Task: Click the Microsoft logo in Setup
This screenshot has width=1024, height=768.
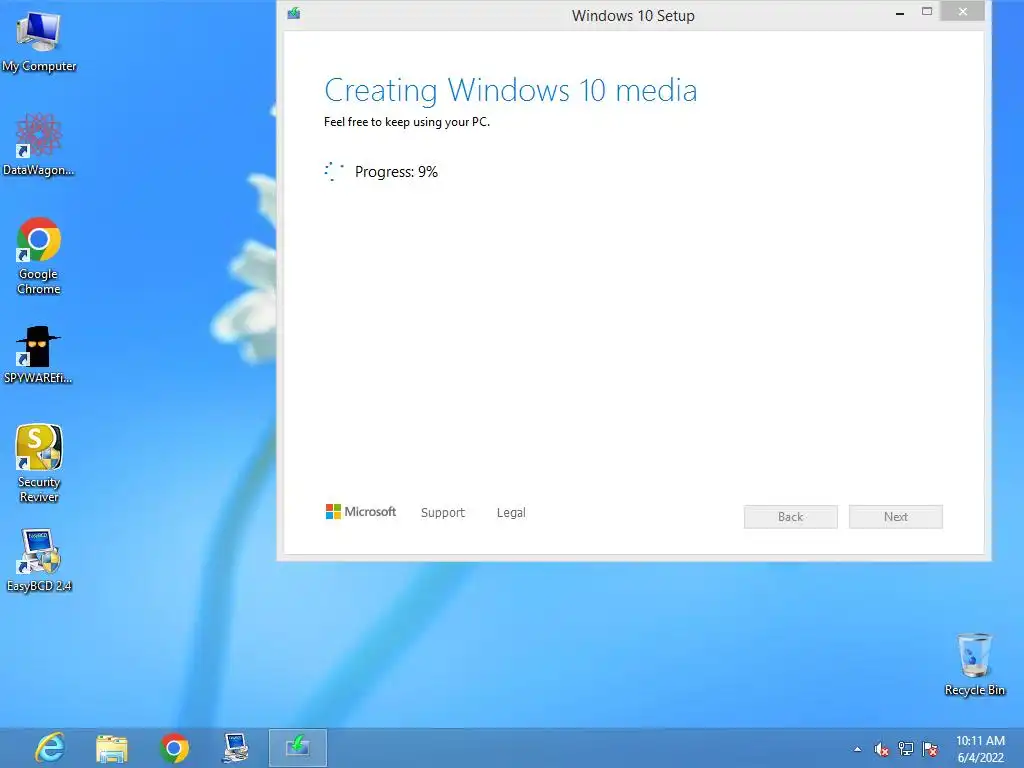Action: click(x=360, y=512)
